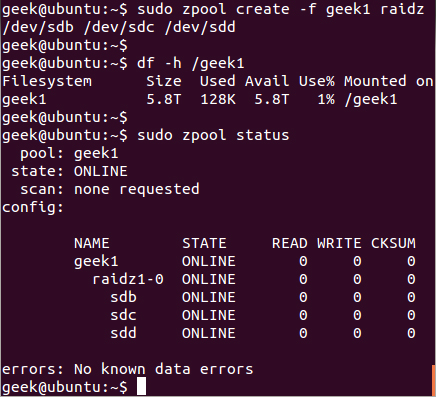
Task: Click the 'sudo zpool status' command
Action: point(213,135)
